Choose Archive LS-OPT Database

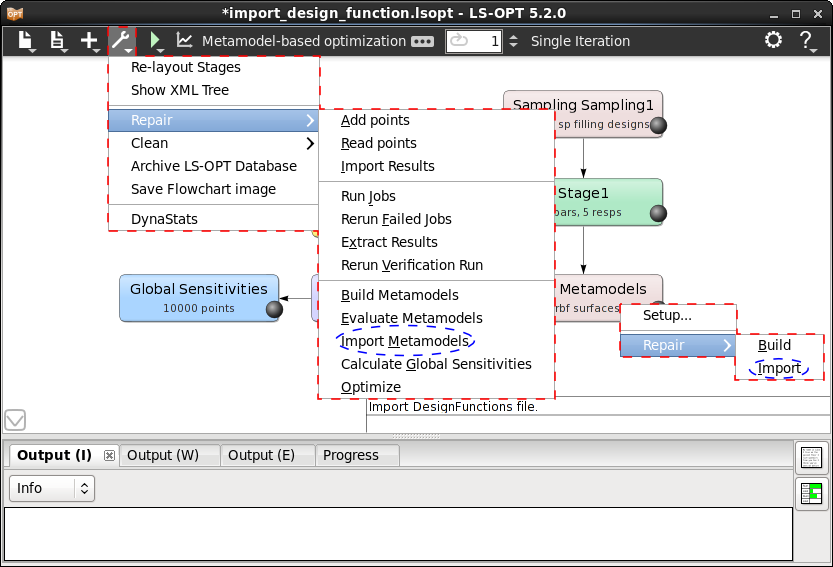point(214,166)
